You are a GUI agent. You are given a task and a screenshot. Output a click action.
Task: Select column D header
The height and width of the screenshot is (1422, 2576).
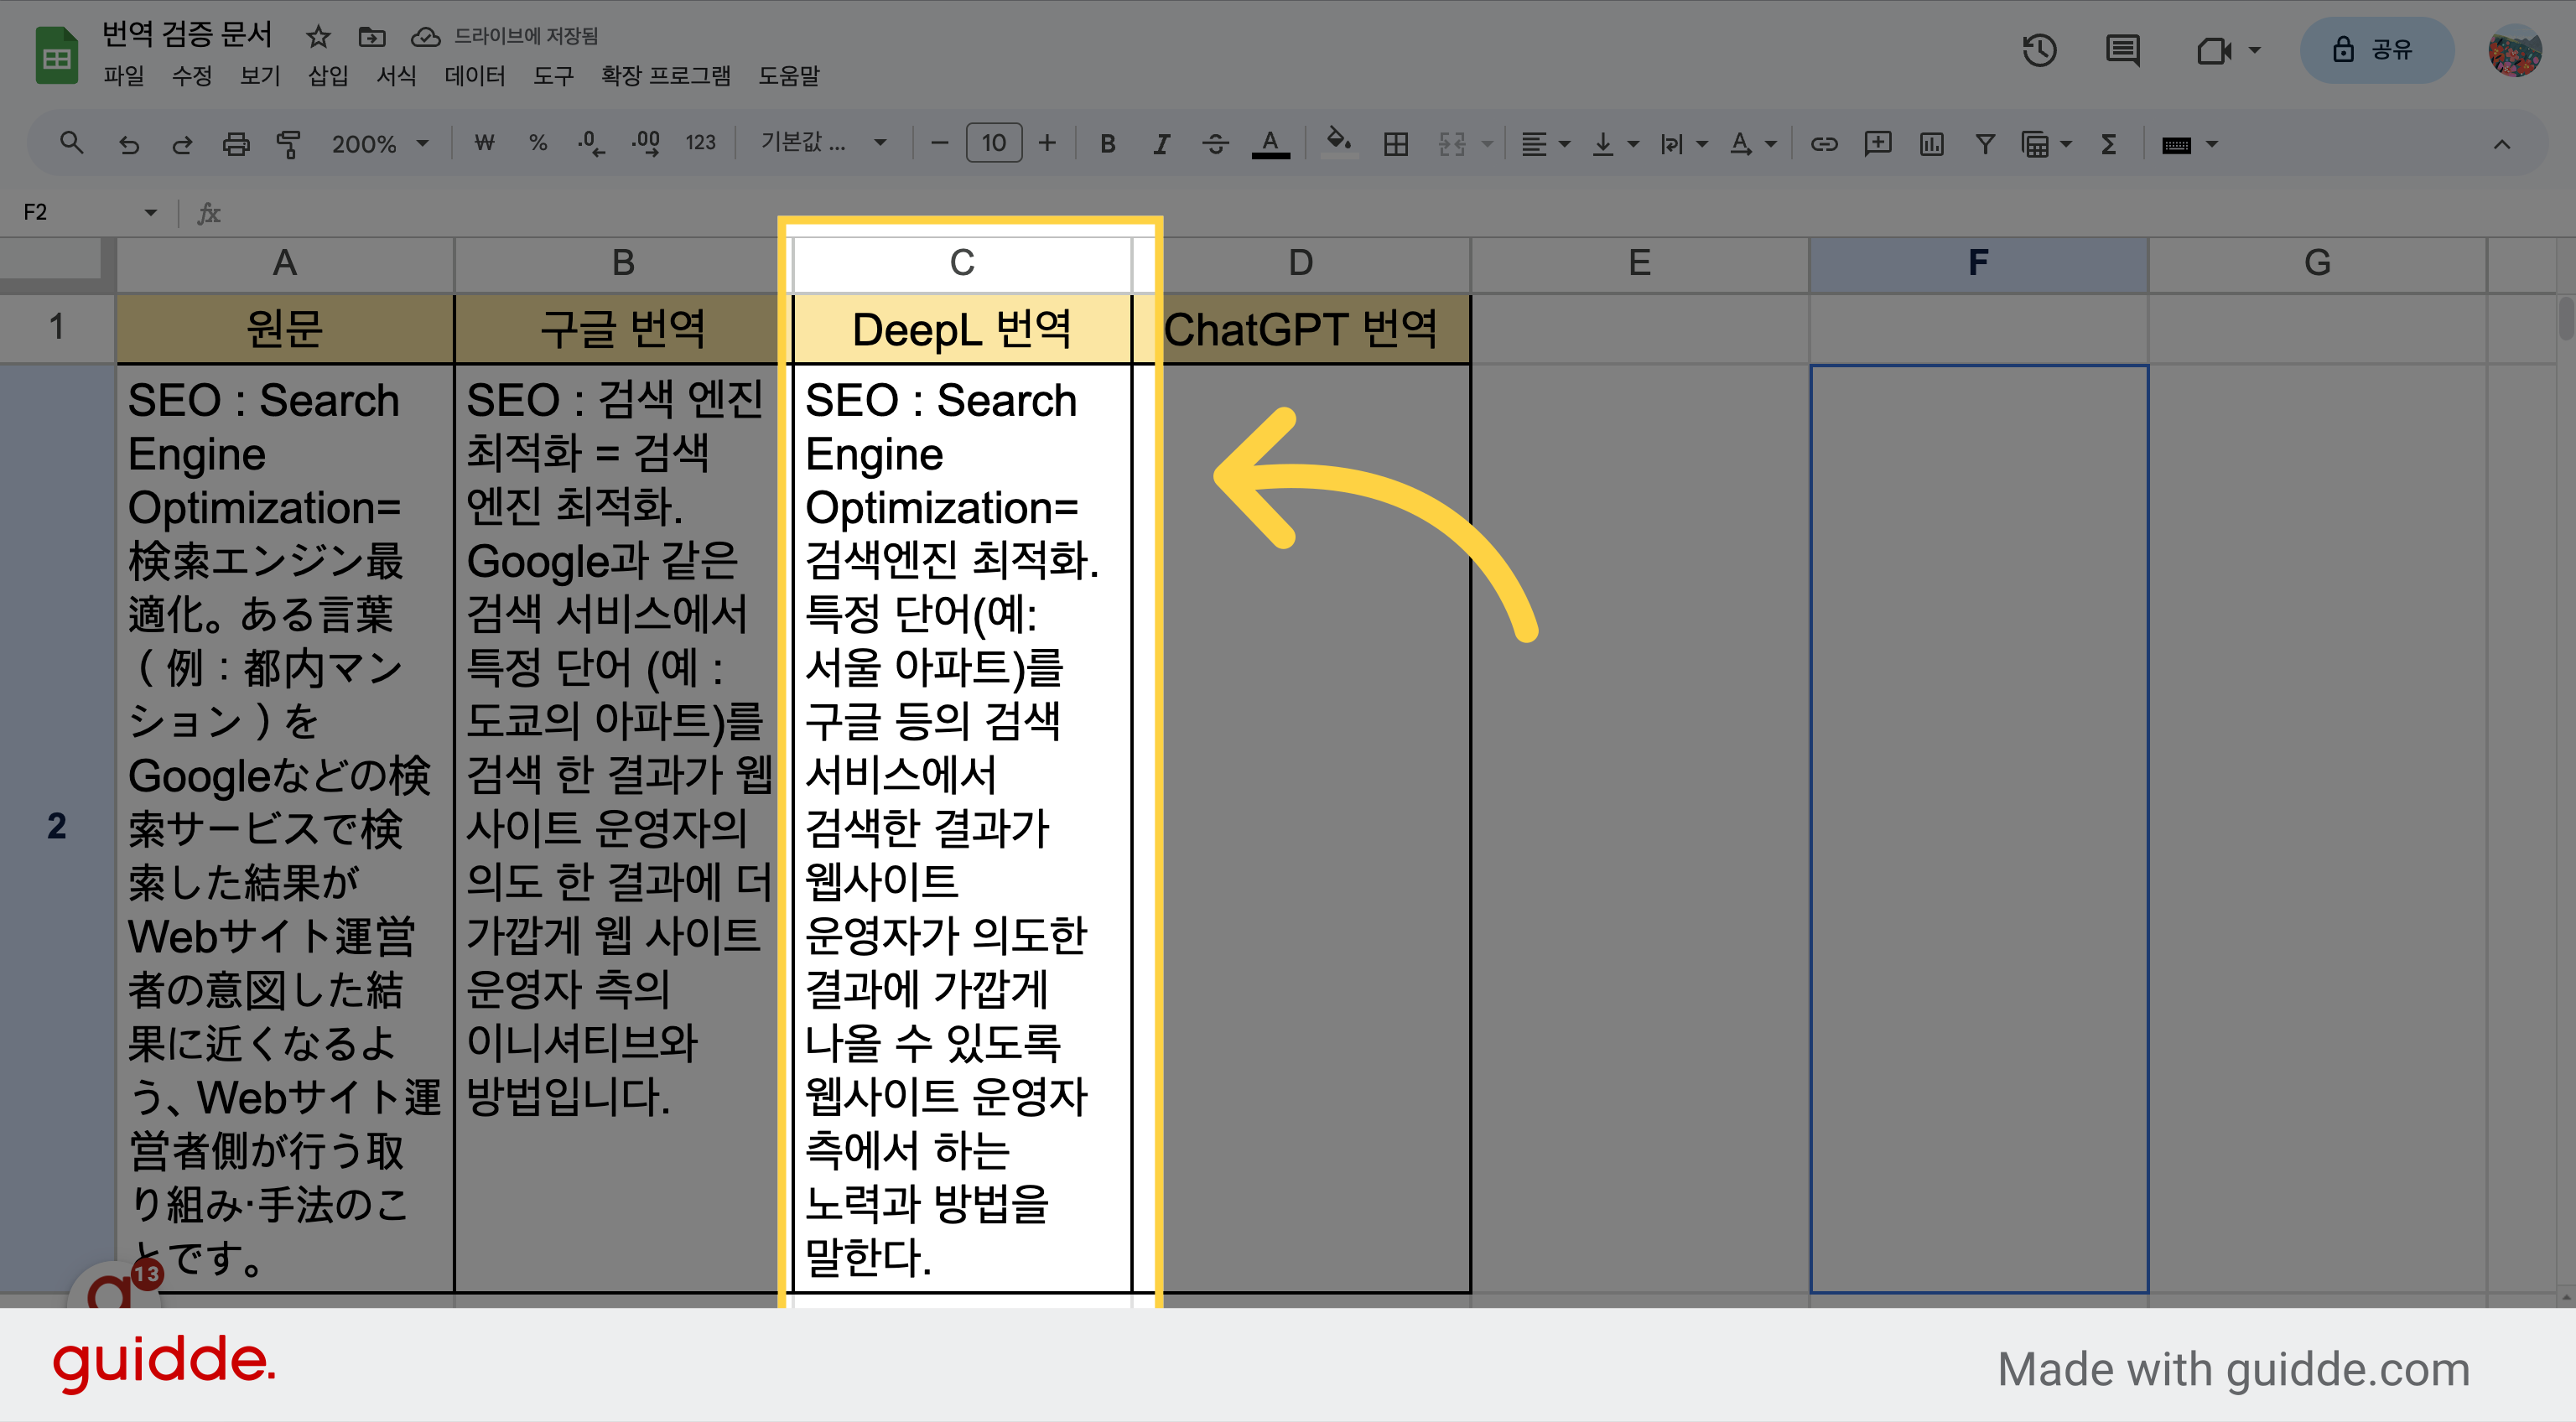1301,263
